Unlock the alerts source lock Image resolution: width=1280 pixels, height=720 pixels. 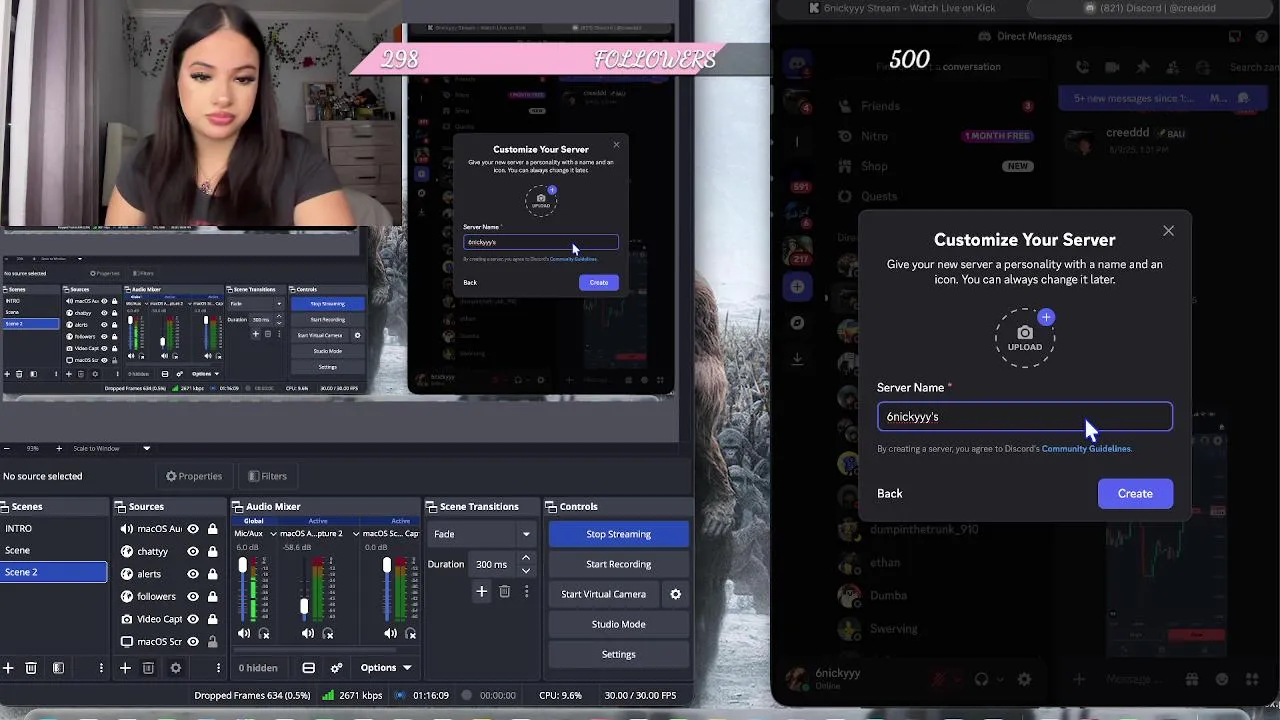[213, 574]
